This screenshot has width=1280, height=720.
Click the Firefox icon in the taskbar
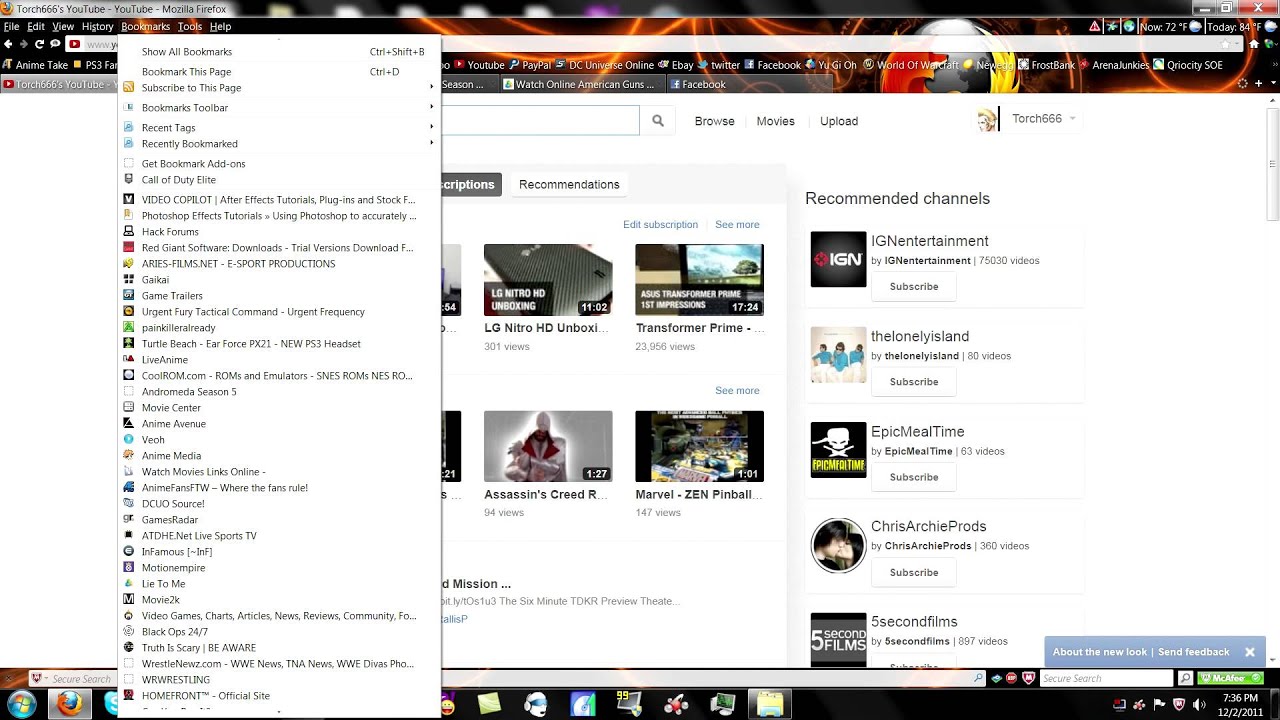[69, 704]
